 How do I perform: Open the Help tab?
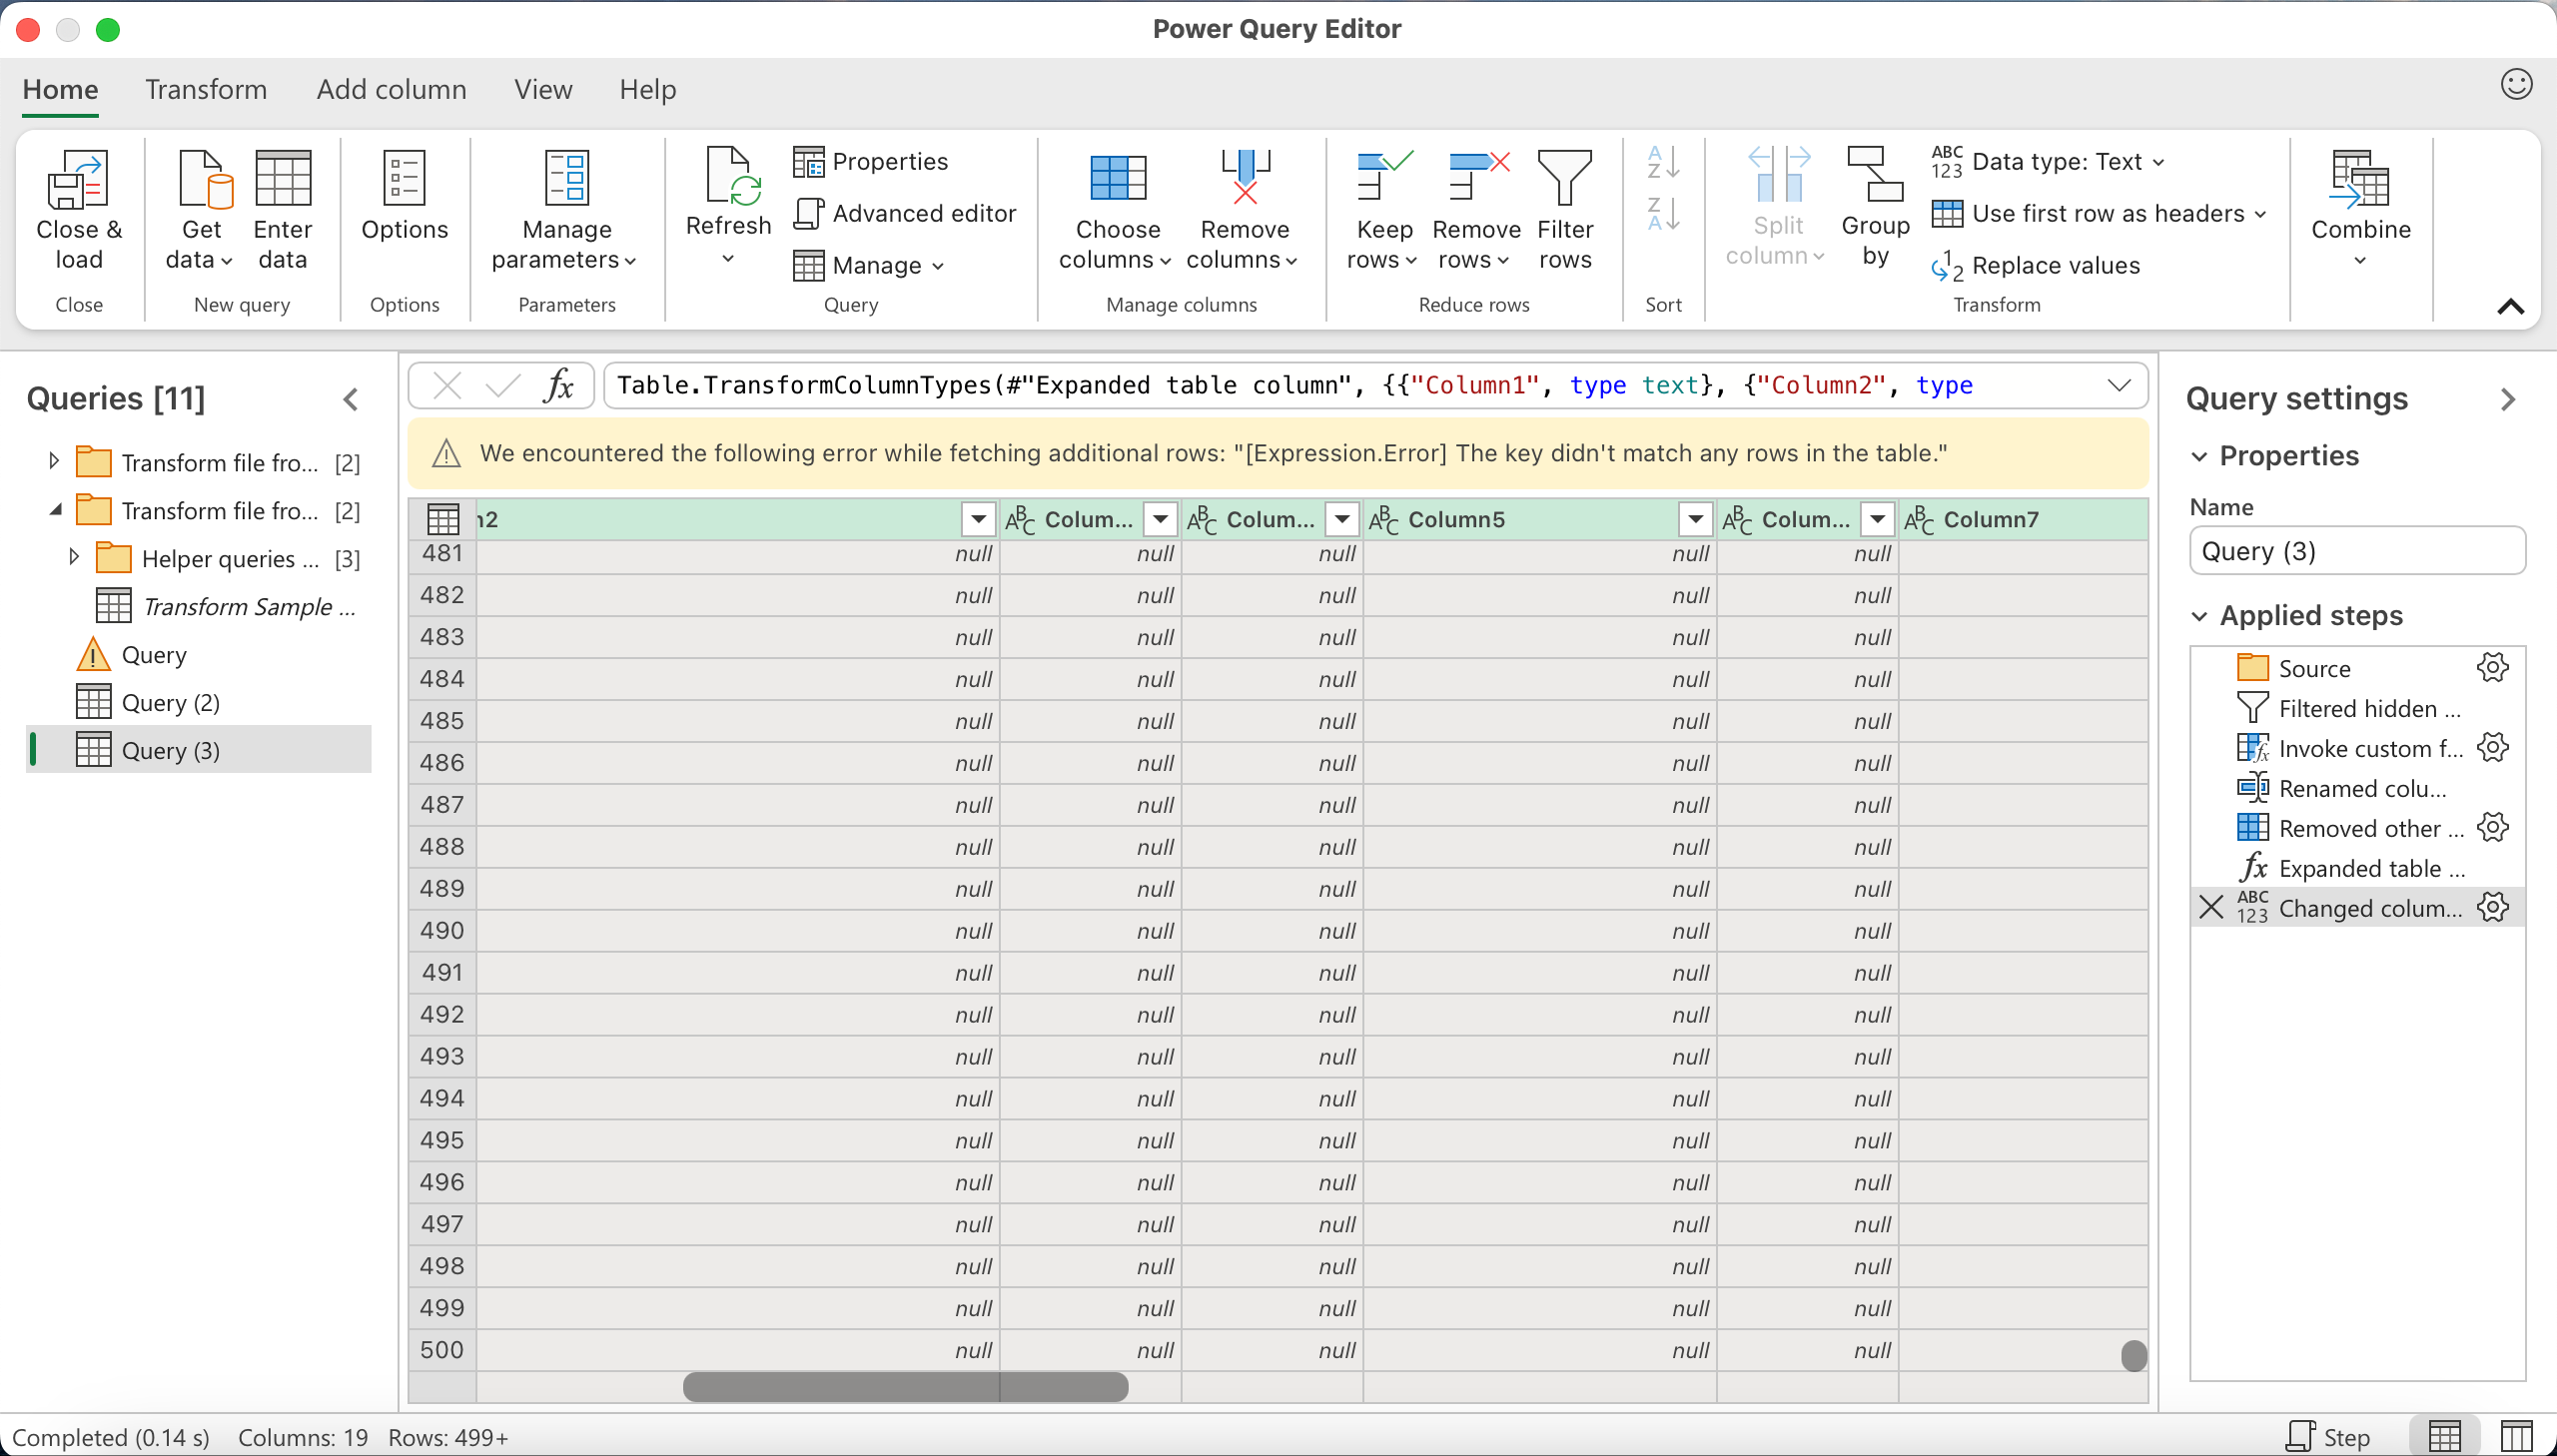point(647,89)
